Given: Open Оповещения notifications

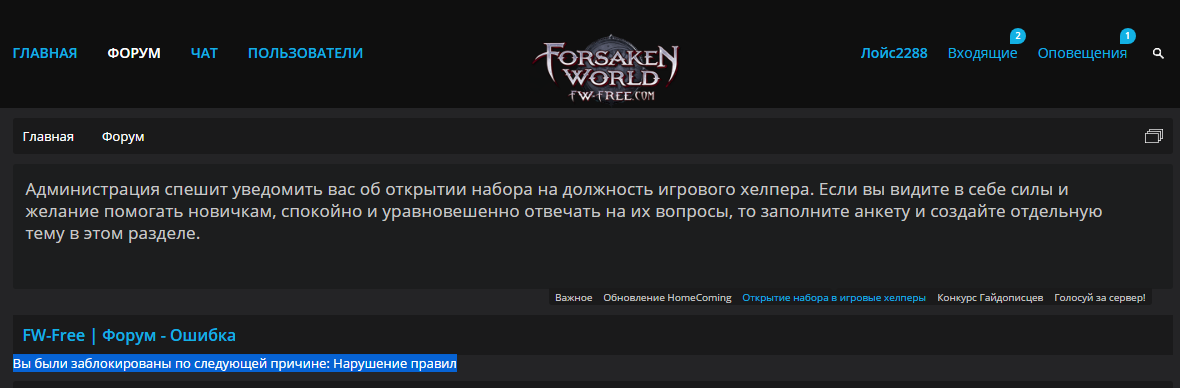Looking at the screenshot, I should (1082, 53).
